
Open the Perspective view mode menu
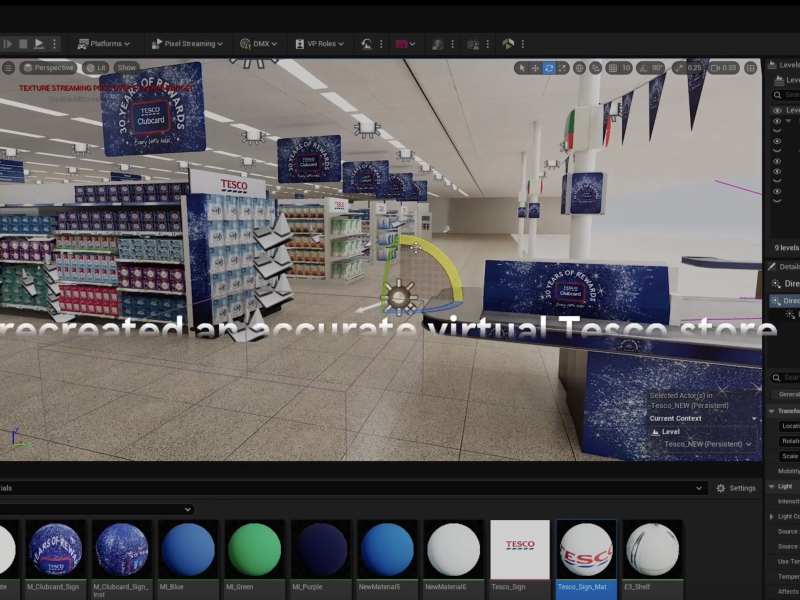[x=48, y=68]
